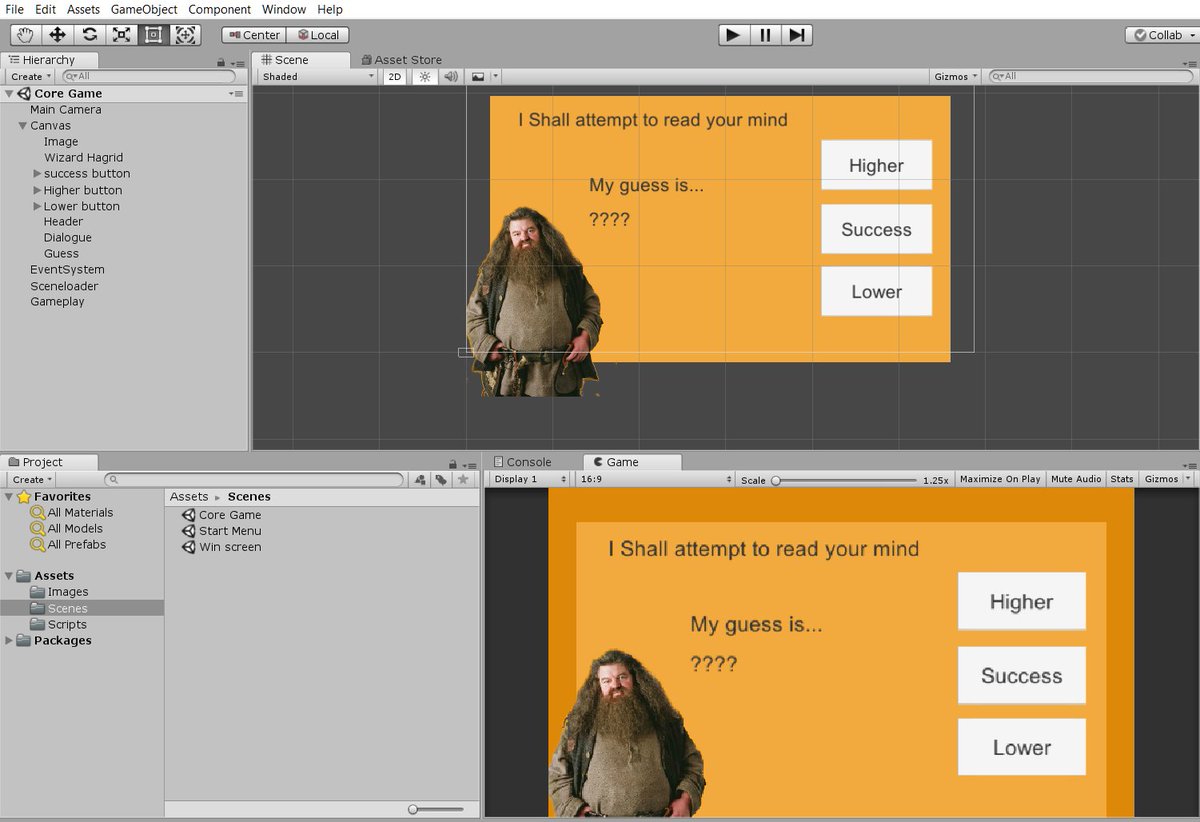
Task: Click the Project panel lock icon
Action: coord(453,464)
